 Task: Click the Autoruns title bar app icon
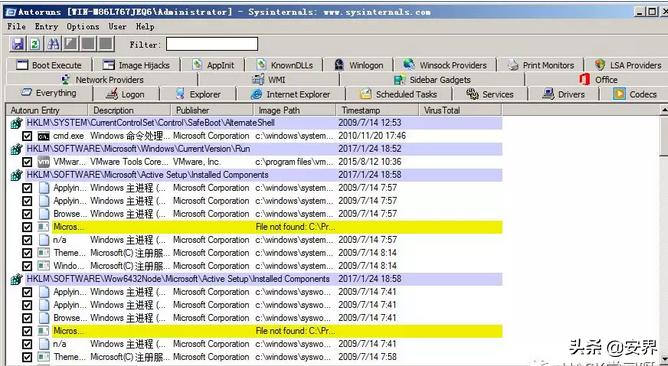click(10, 12)
